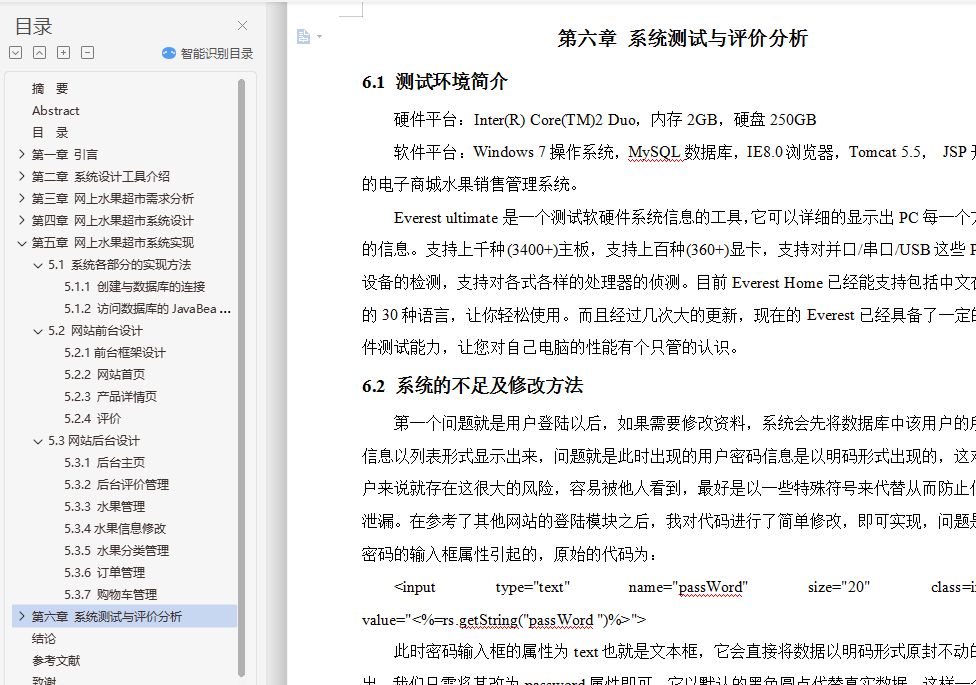Click the code text size="20"
Viewport: 976px width, 685px height.
tap(839, 587)
